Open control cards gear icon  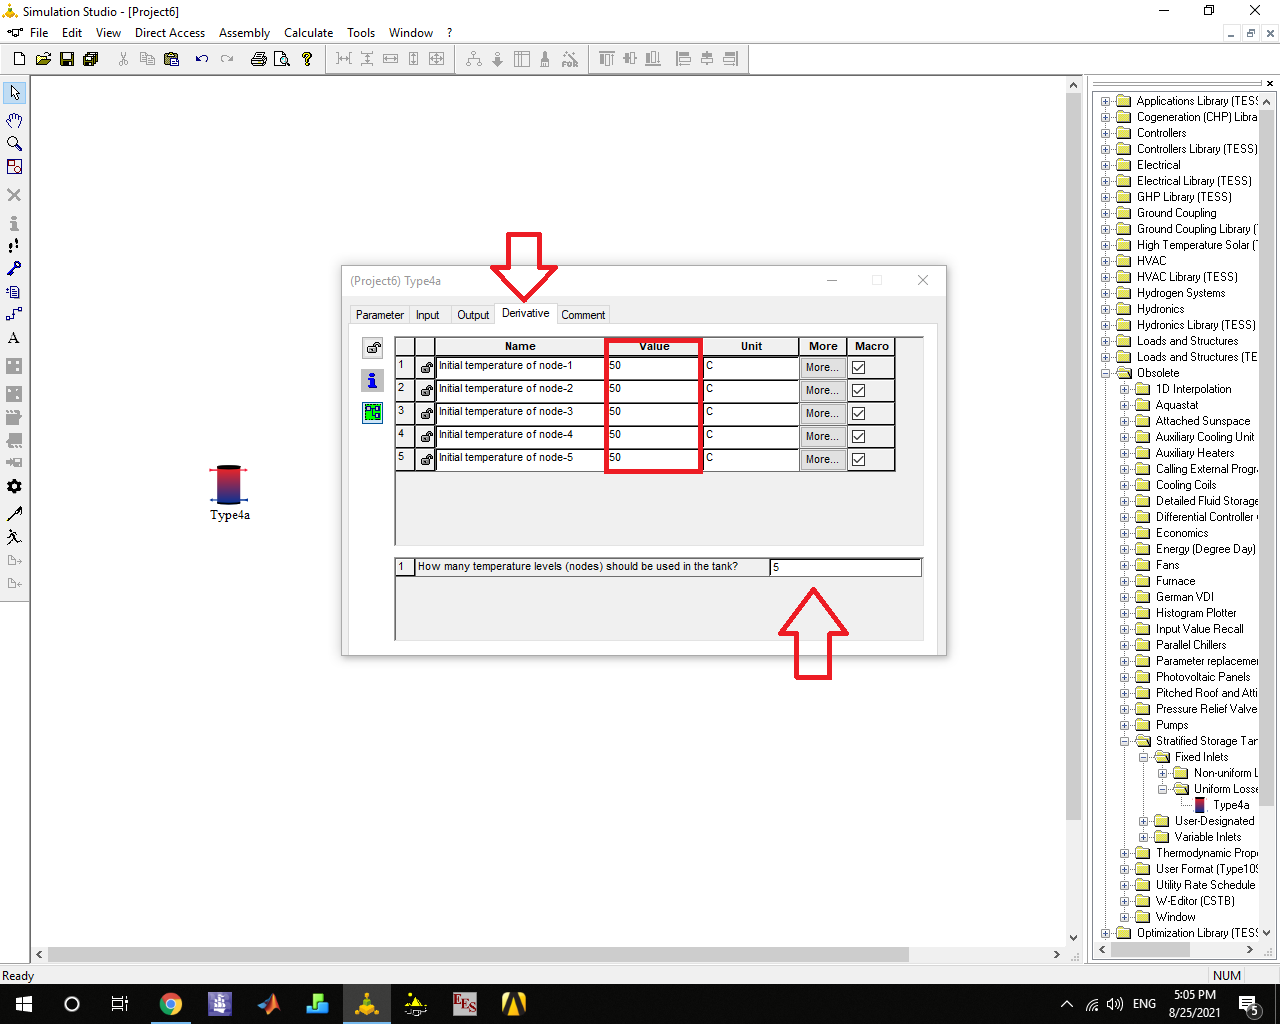(x=14, y=487)
